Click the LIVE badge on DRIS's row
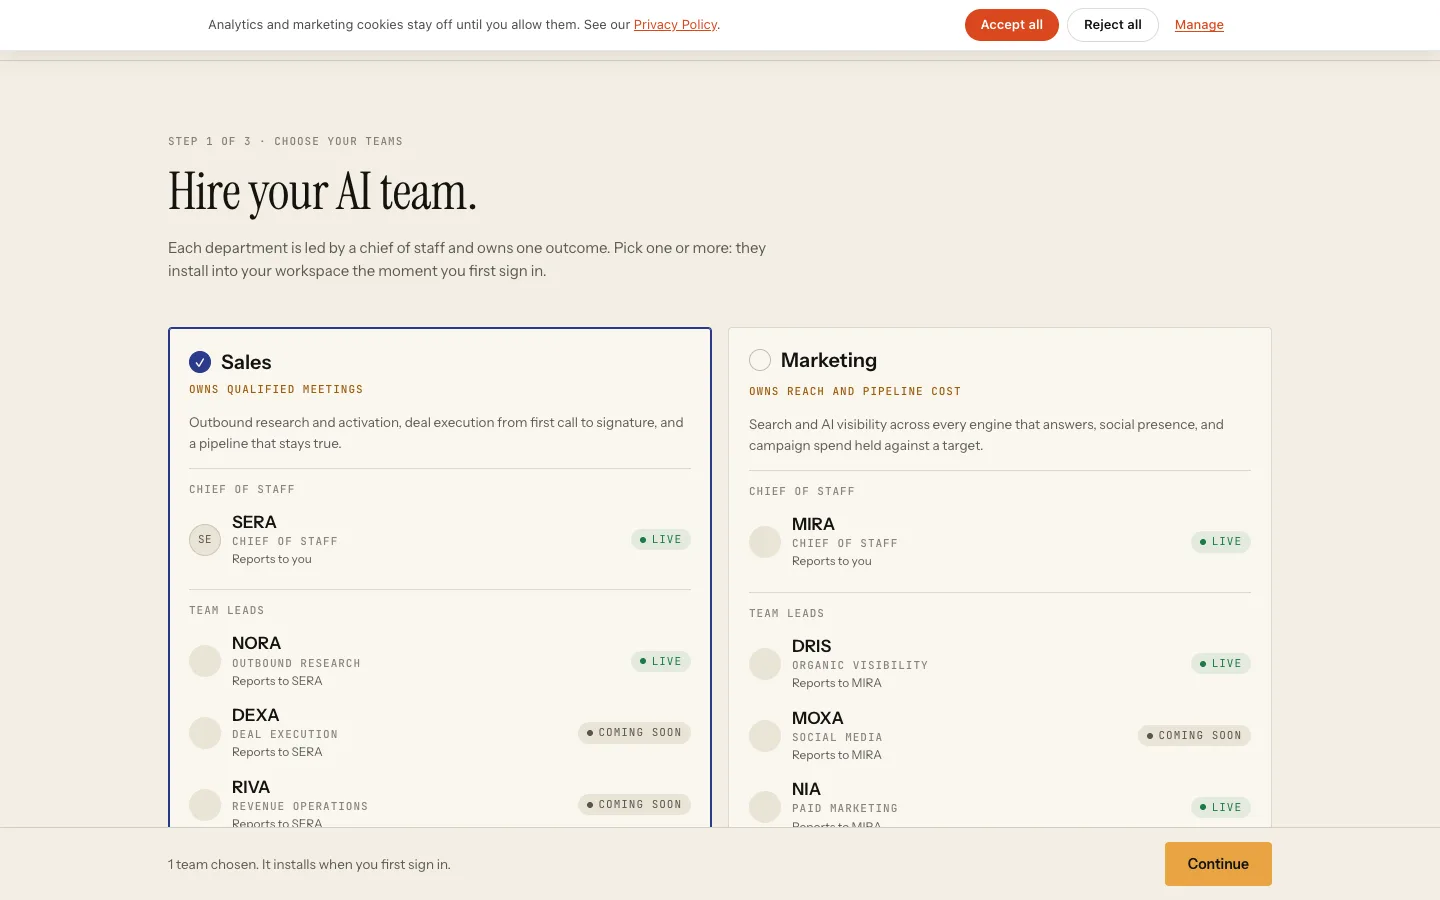1440x900 pixels. click(1221, 664)
